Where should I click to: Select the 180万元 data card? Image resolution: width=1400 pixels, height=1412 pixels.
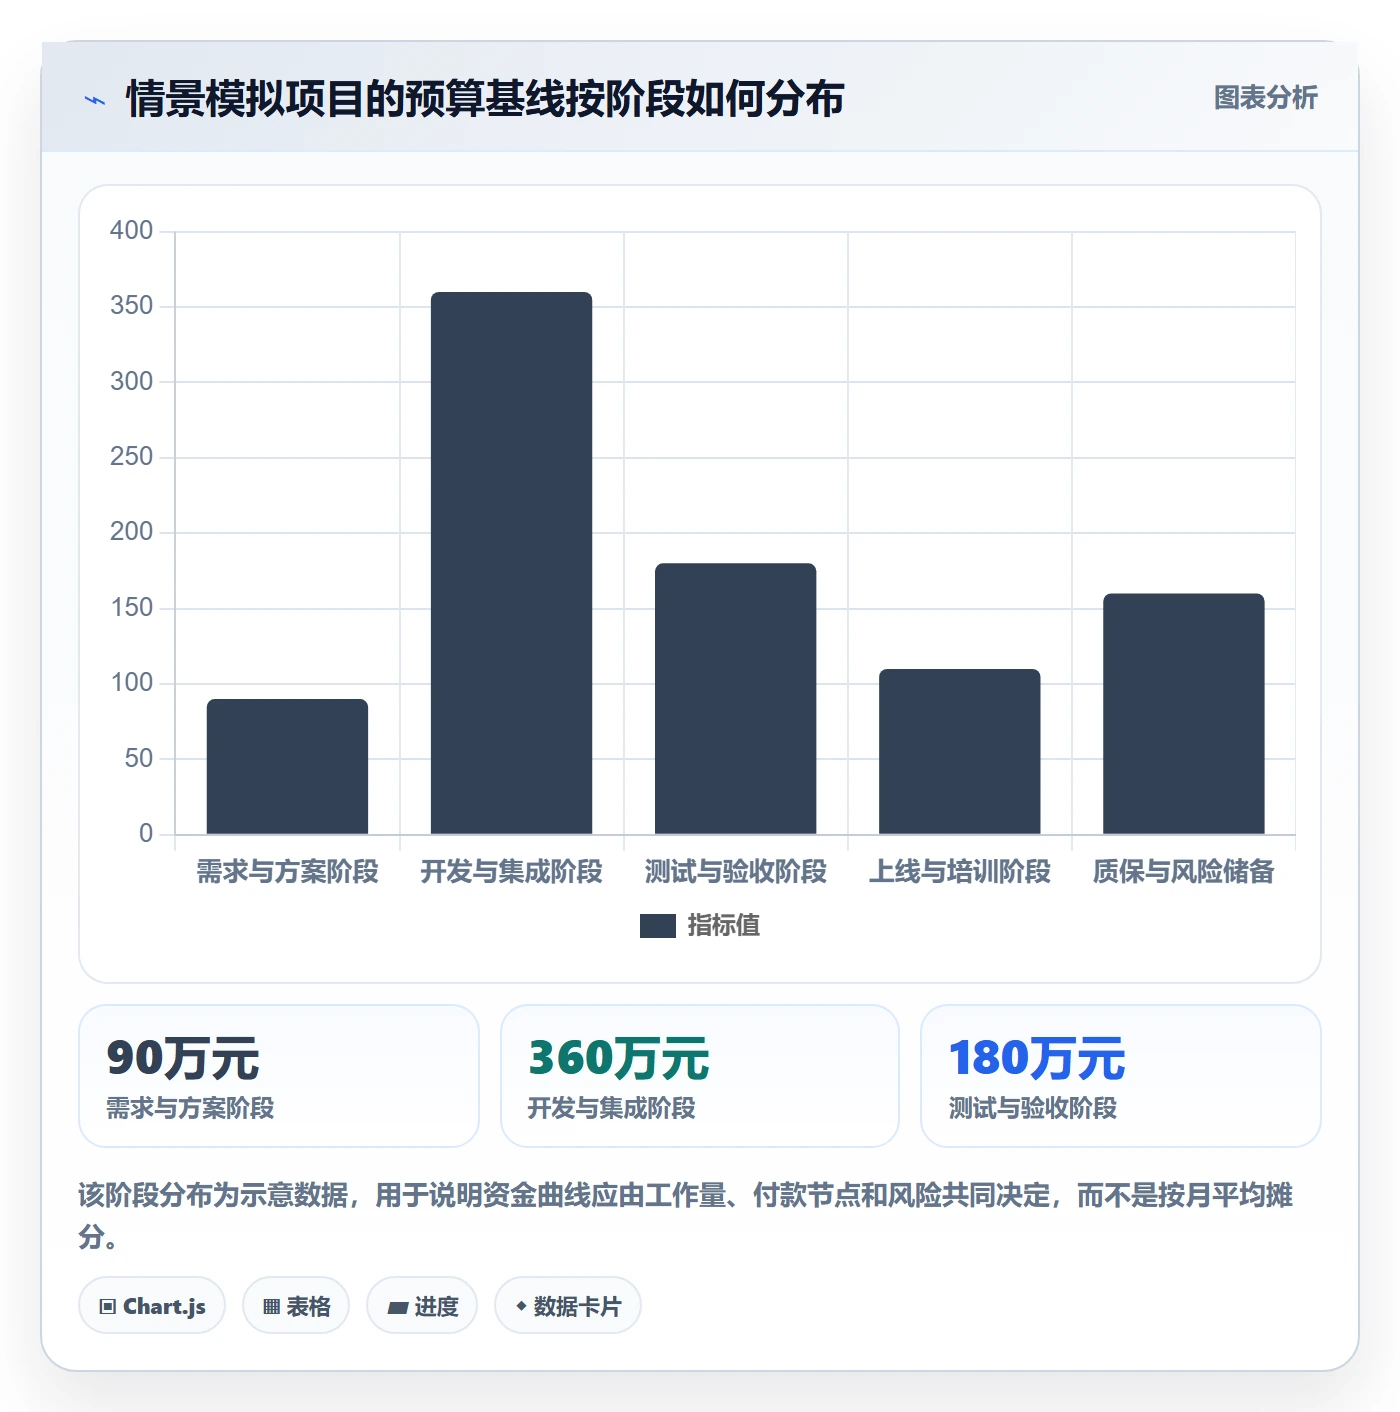pyautogui.click(x=1121, y=1076)
